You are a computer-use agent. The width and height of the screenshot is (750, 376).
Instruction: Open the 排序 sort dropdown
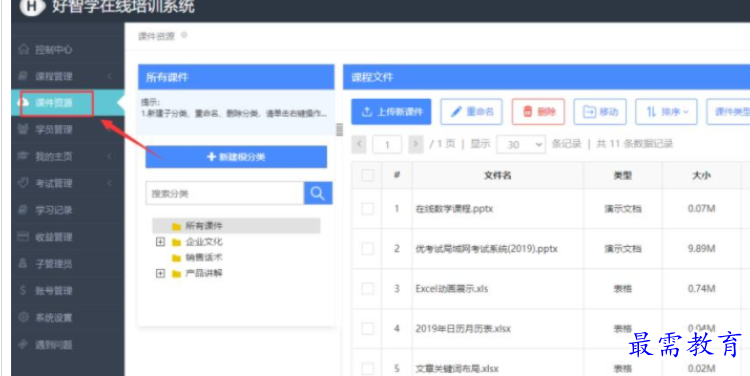666,112
